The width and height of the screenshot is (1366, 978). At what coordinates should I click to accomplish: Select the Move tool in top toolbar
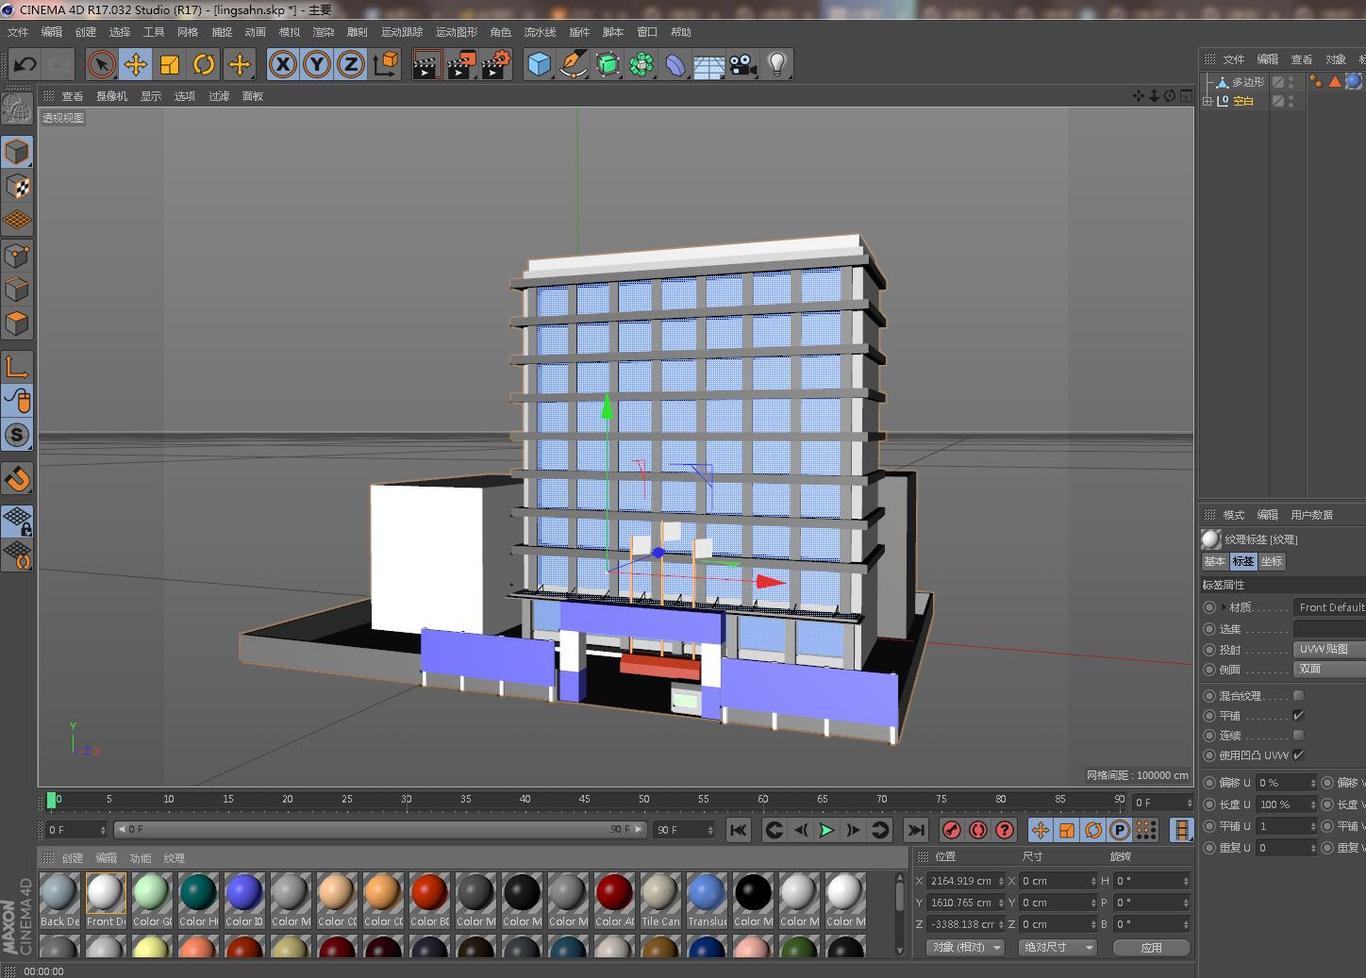click(x=135, y=65)
